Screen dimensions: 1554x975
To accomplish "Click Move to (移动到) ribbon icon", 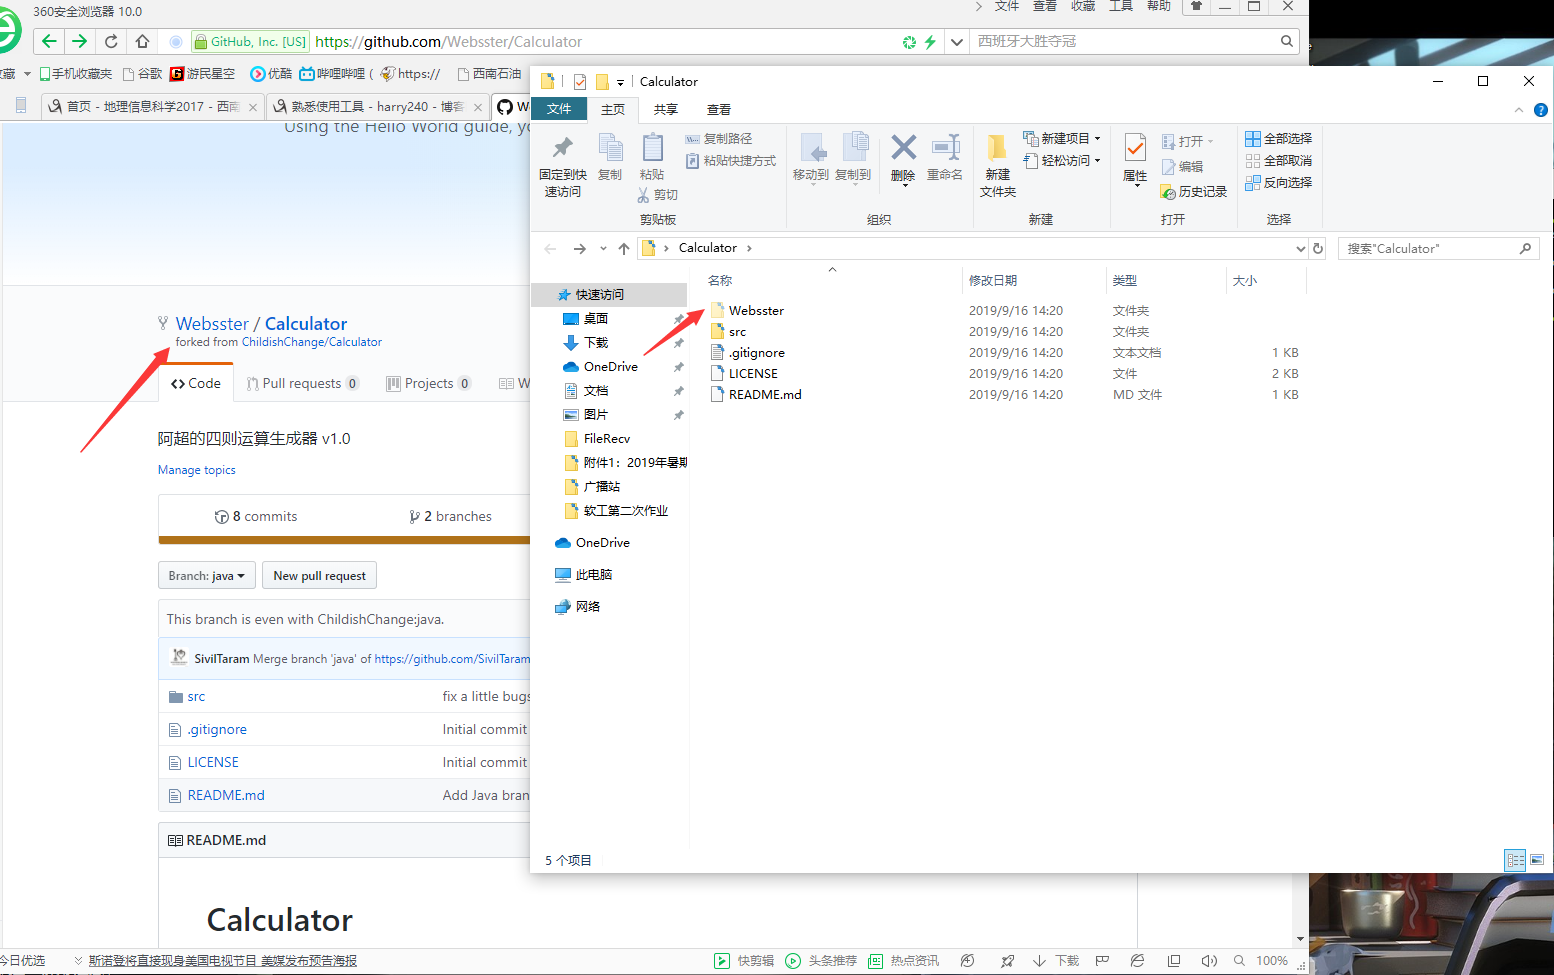I will click(811, 157).
